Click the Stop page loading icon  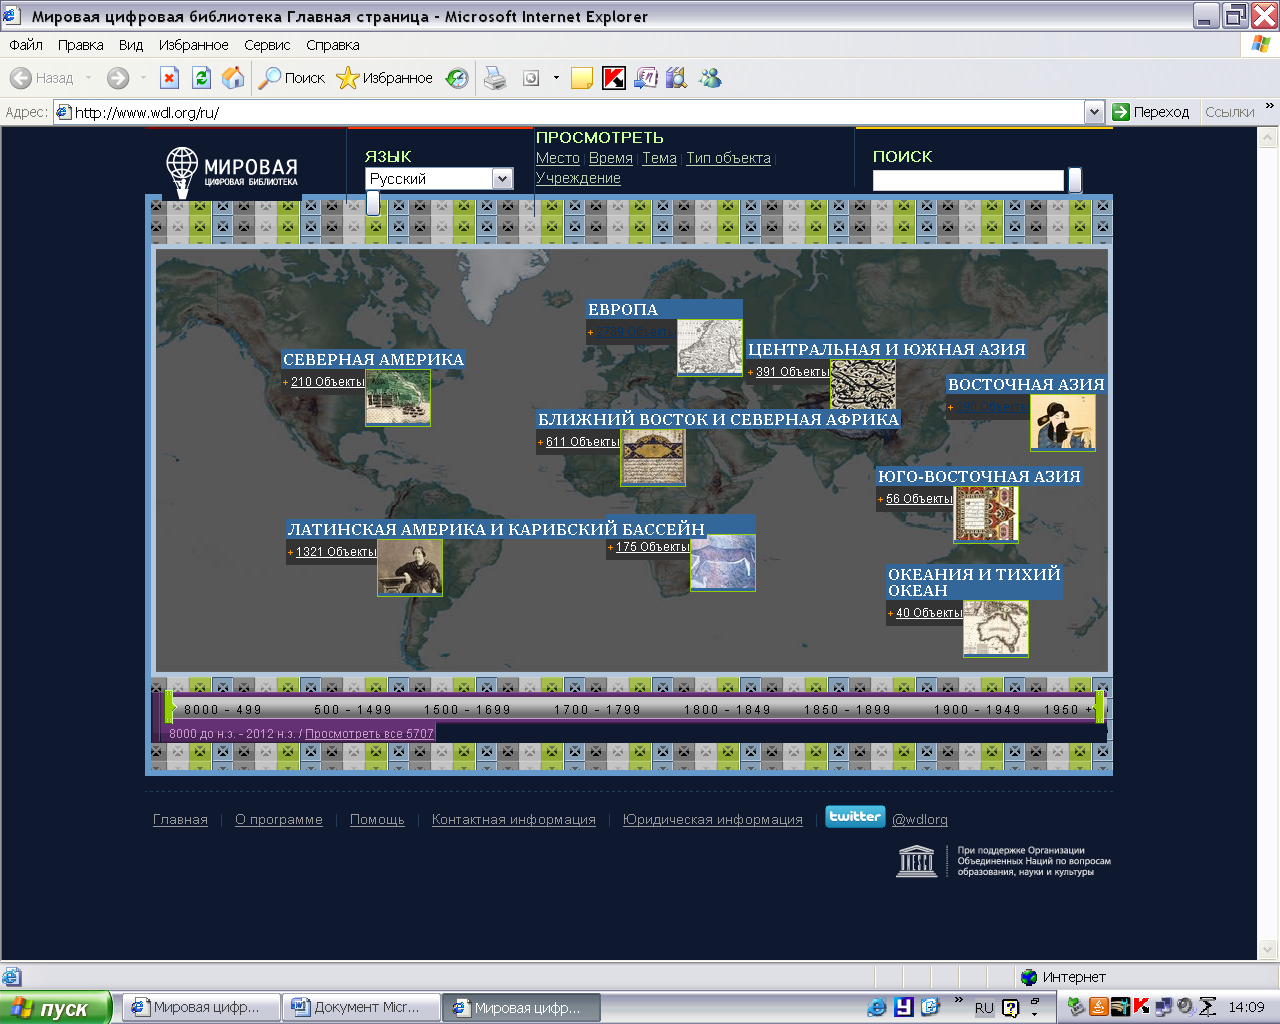(170, 78)
